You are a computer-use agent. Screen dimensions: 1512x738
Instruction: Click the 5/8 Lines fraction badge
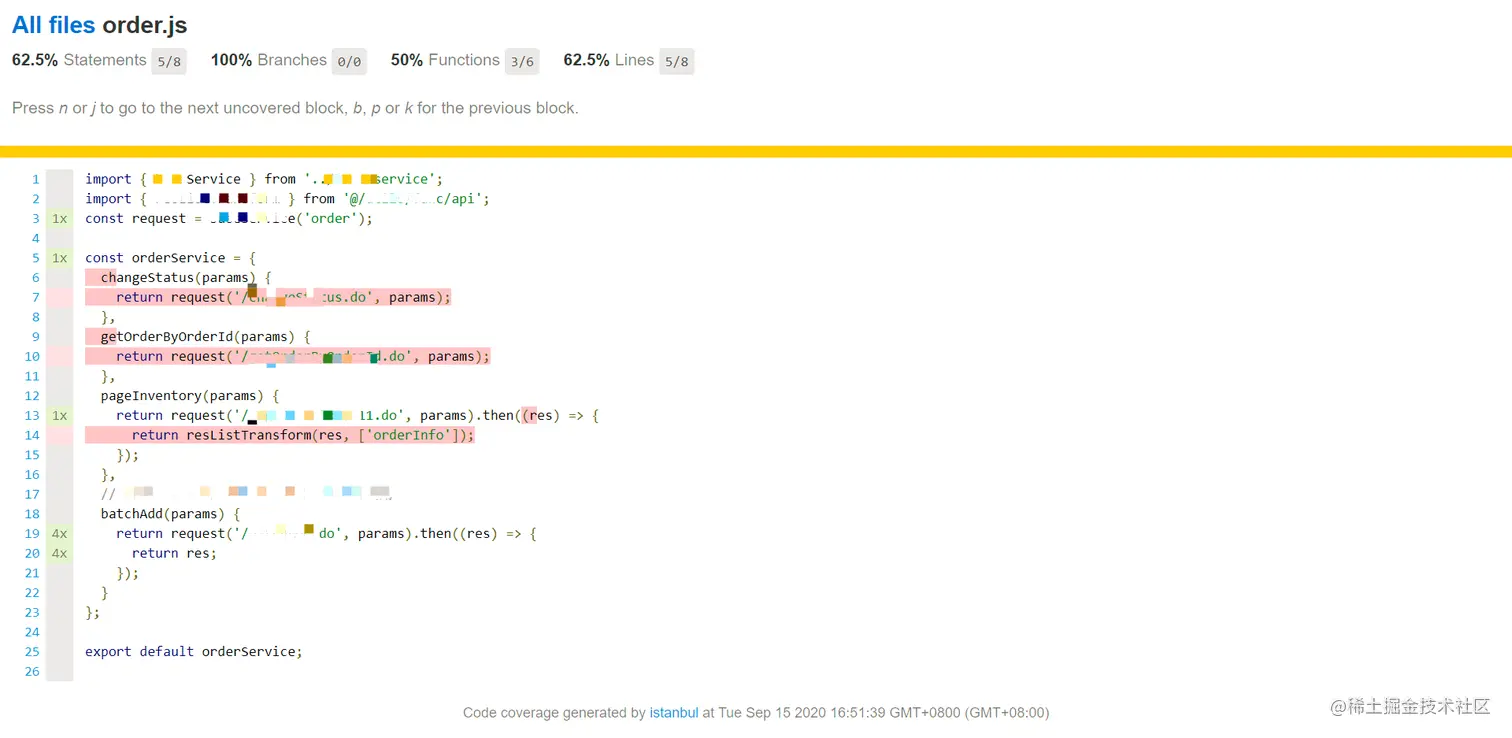(x=677, y=62)
